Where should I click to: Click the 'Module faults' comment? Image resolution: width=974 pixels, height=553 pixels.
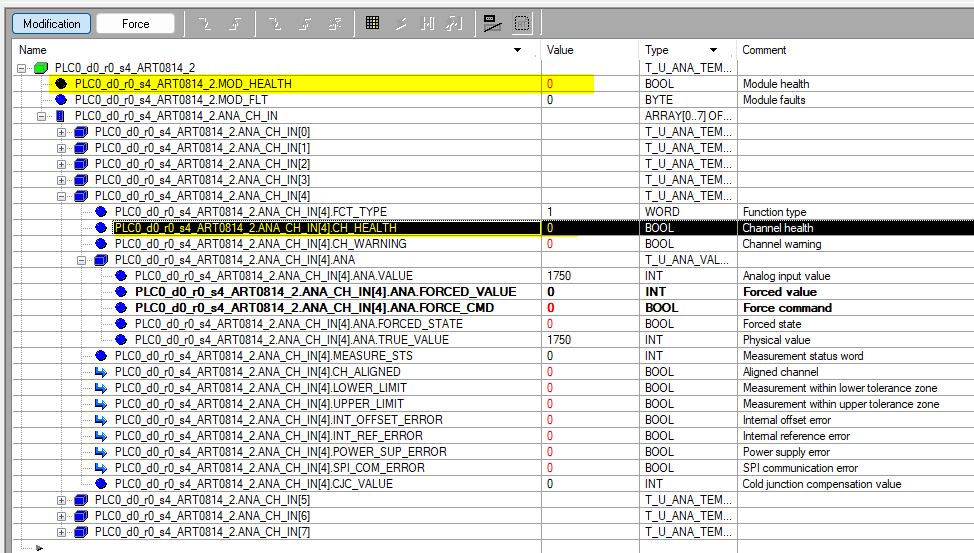[774, 100]
